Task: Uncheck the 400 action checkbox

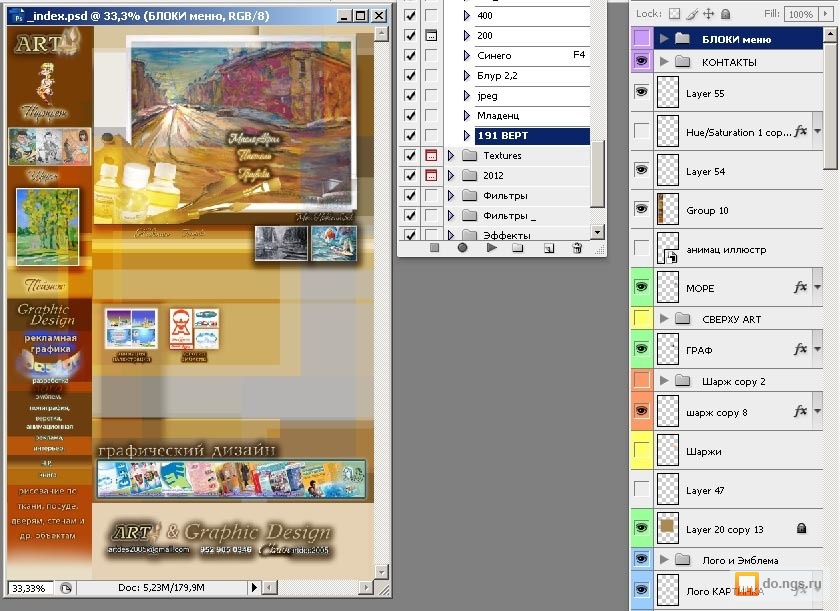Action: coord(410,16)
